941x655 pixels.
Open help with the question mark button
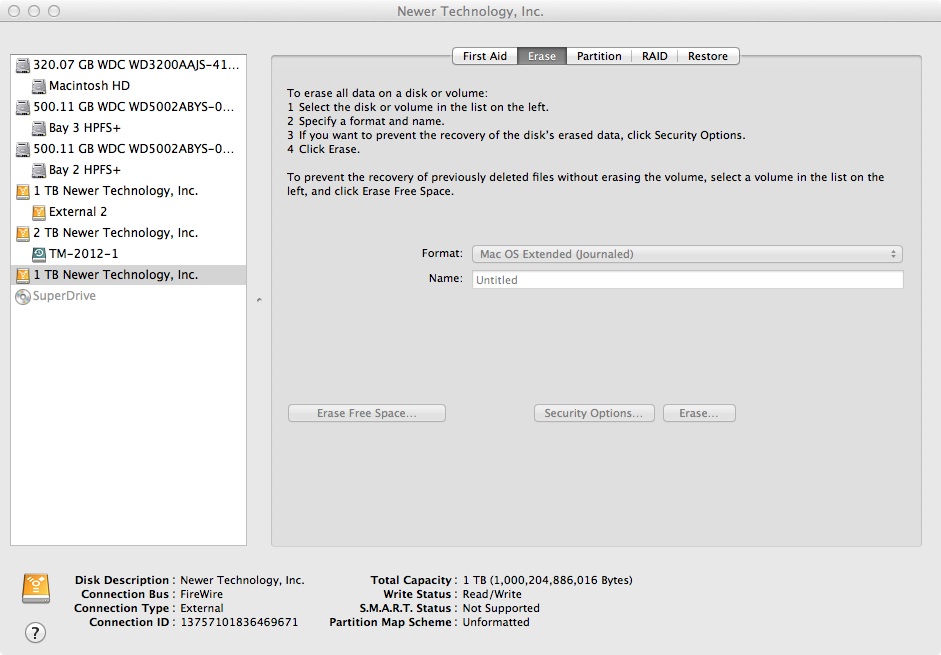coord(35,632)
